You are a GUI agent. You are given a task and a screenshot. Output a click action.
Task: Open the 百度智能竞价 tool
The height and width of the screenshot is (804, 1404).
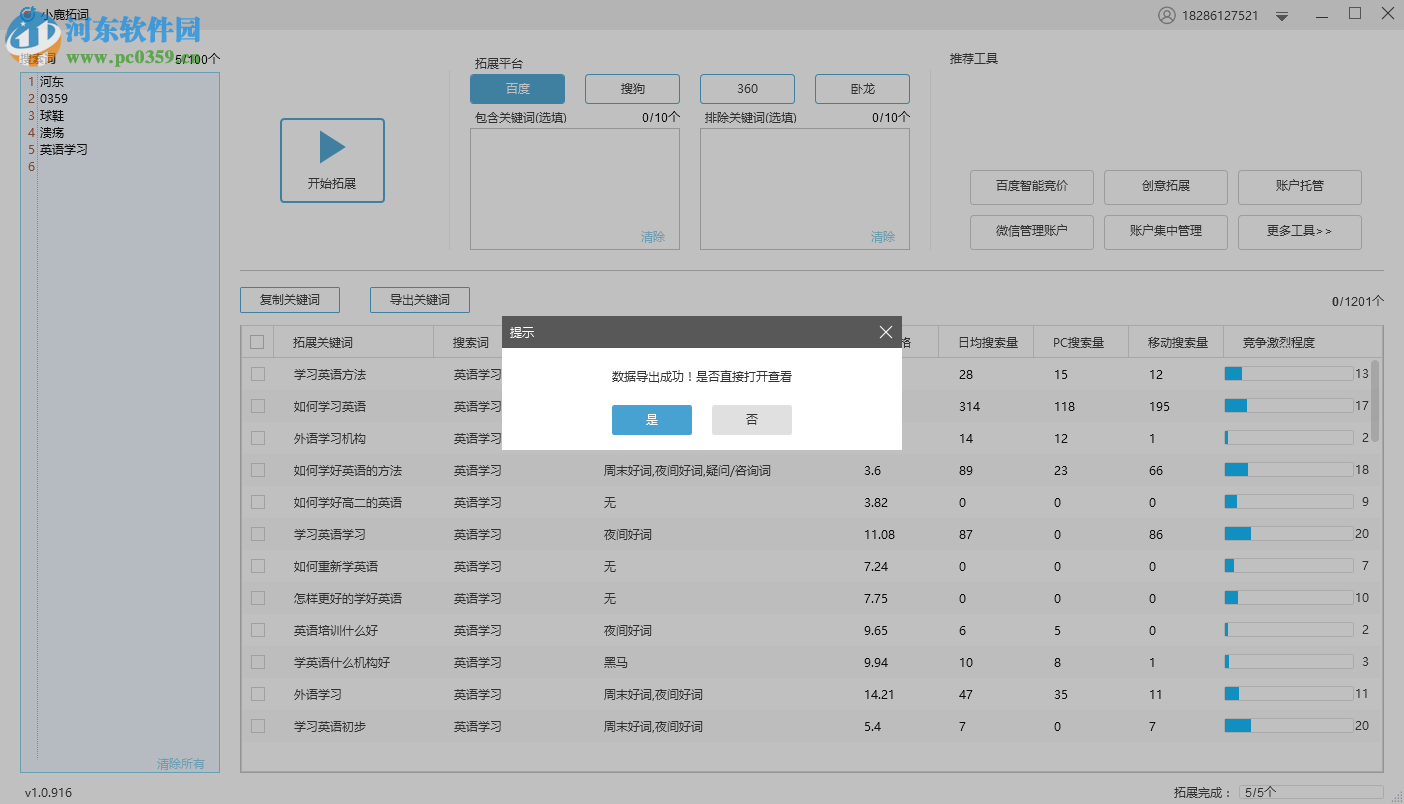(1031, 187)
